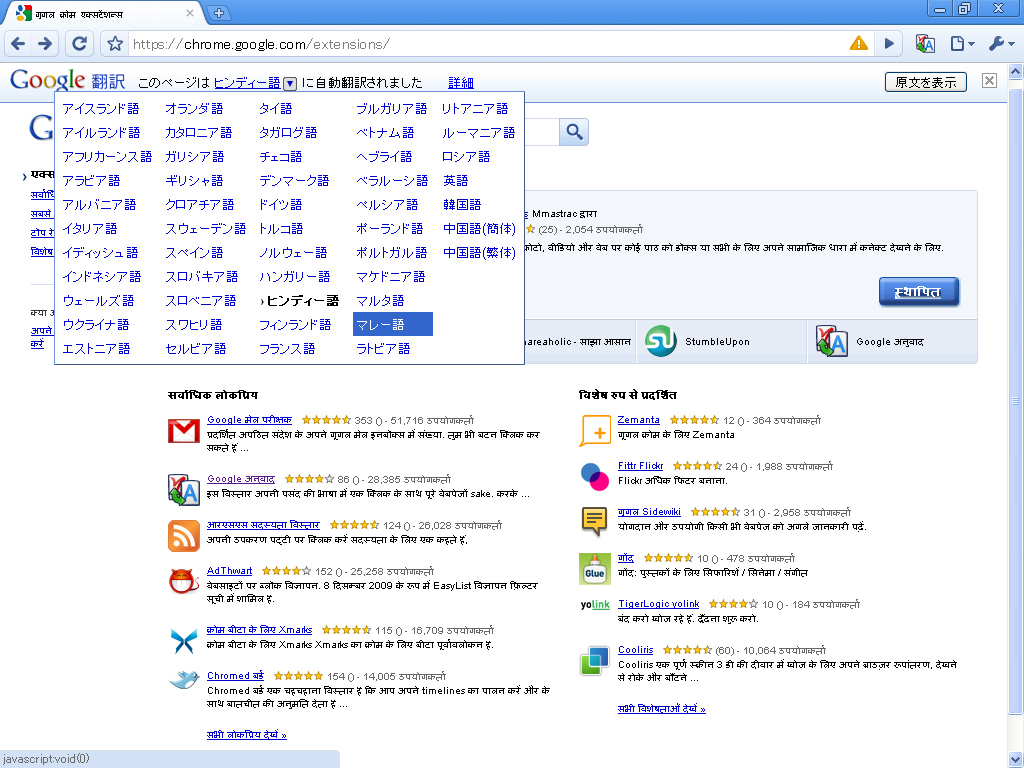1024x768 pixels.
Task: Open the AdThwart extension link
Action: click(229, 571)
